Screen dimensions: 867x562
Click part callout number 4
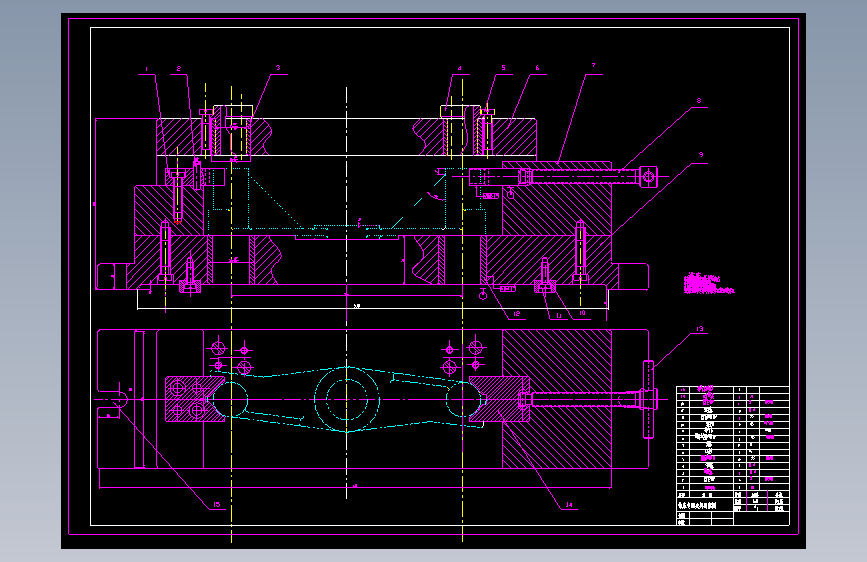459,69
